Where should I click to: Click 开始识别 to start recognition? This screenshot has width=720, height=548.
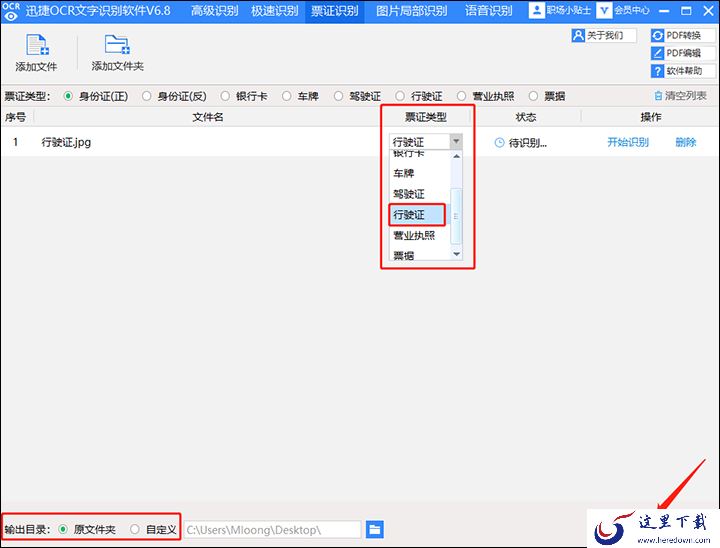pyautogui.click(x=628, y=142)
